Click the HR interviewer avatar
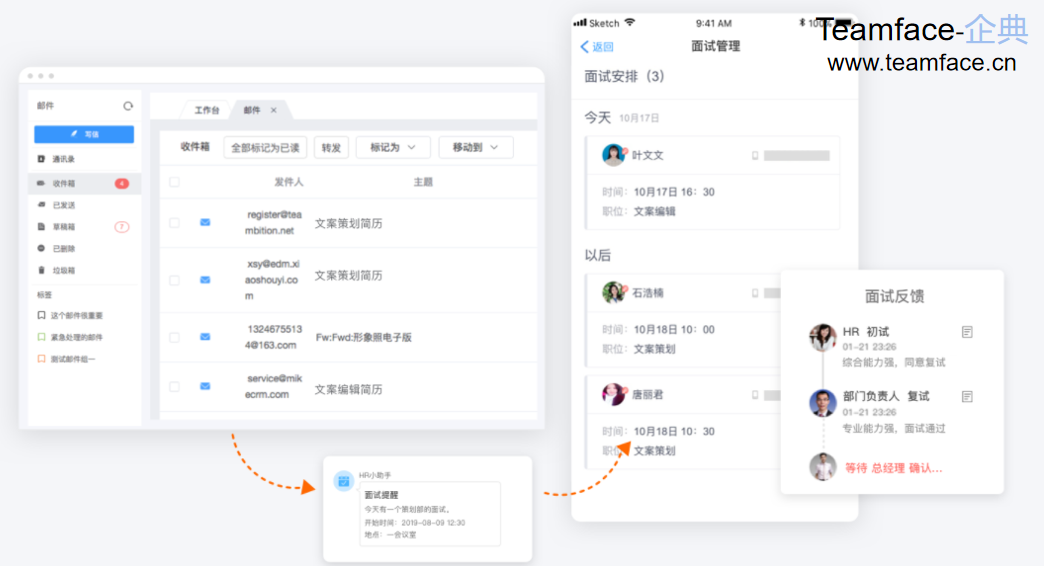The image size is (1045, 566). click(x=823, y=337)
